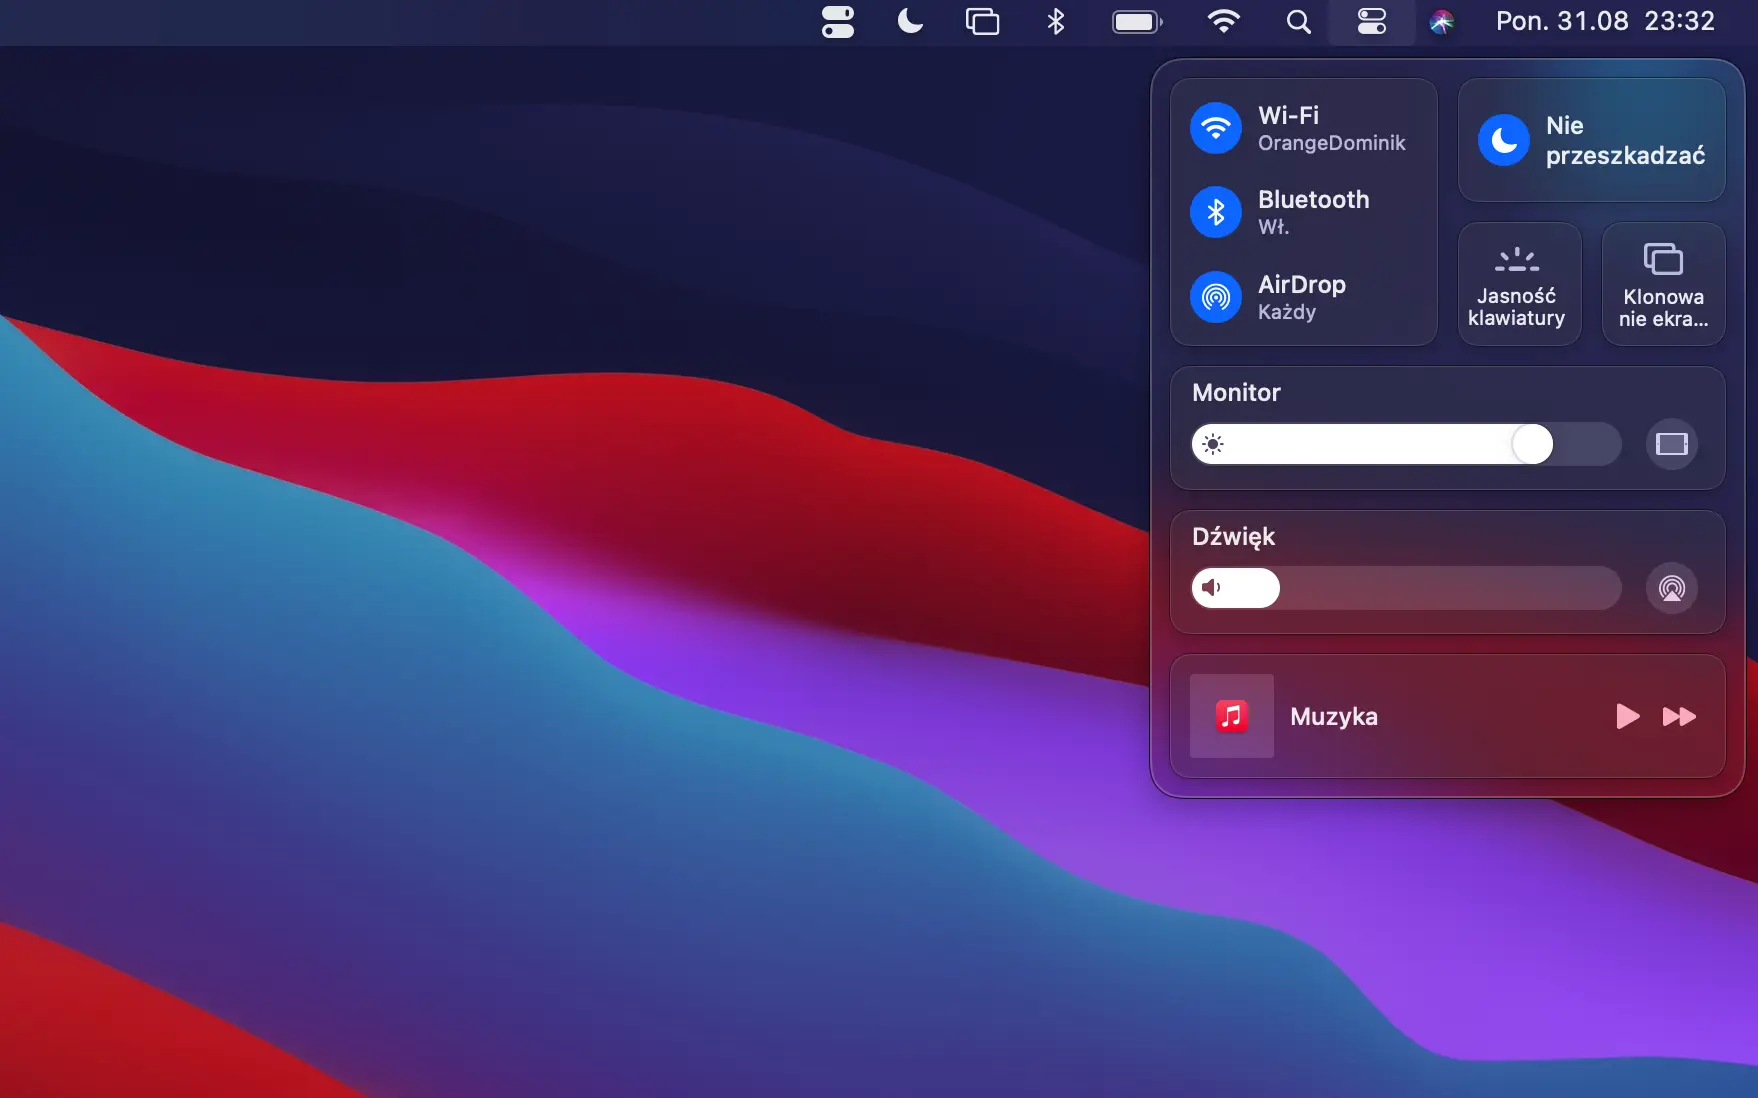1758x1098 pixels.
Task: Expand Wi-Fi network details via the OrangeDominik label
Action: pos(1331,143)
